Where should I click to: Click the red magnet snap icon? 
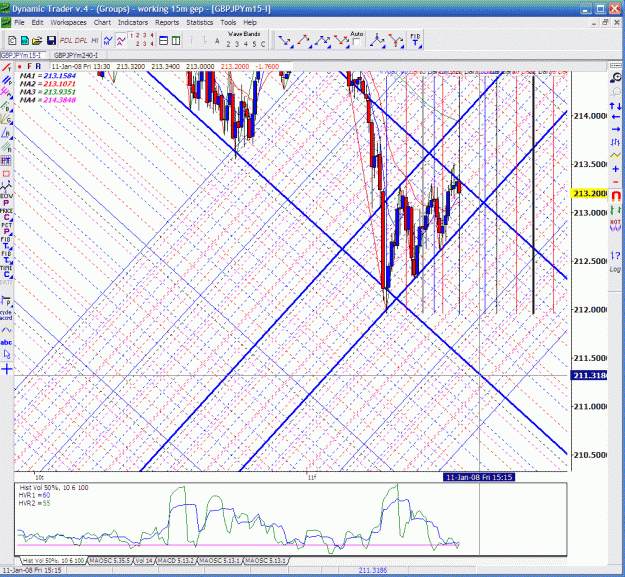(x=616, y=196)
